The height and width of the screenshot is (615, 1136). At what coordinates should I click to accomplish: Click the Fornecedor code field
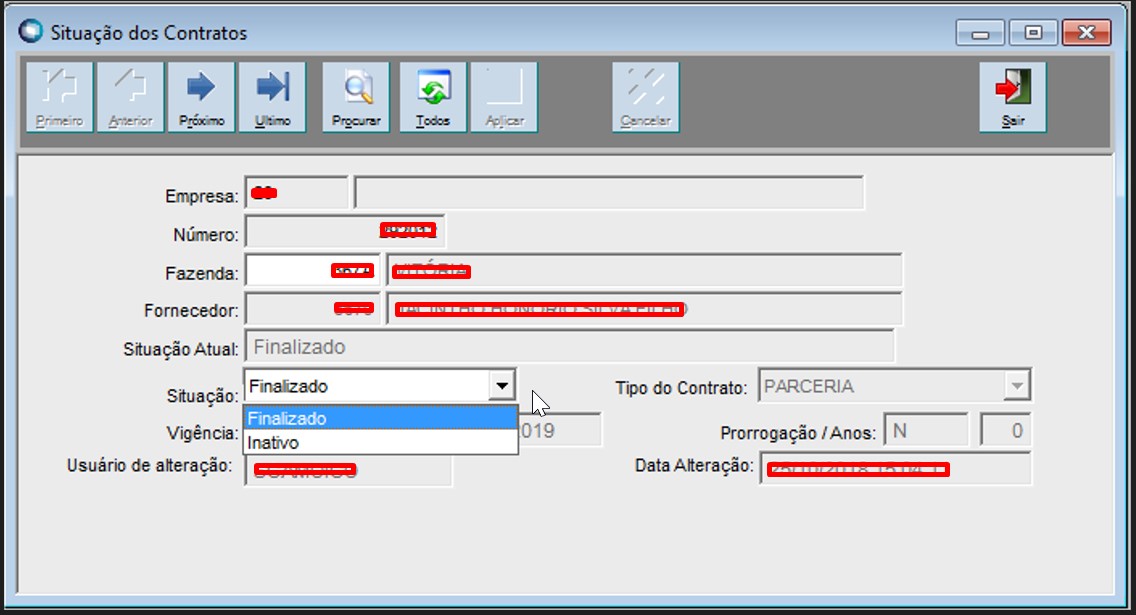point(312,309)
